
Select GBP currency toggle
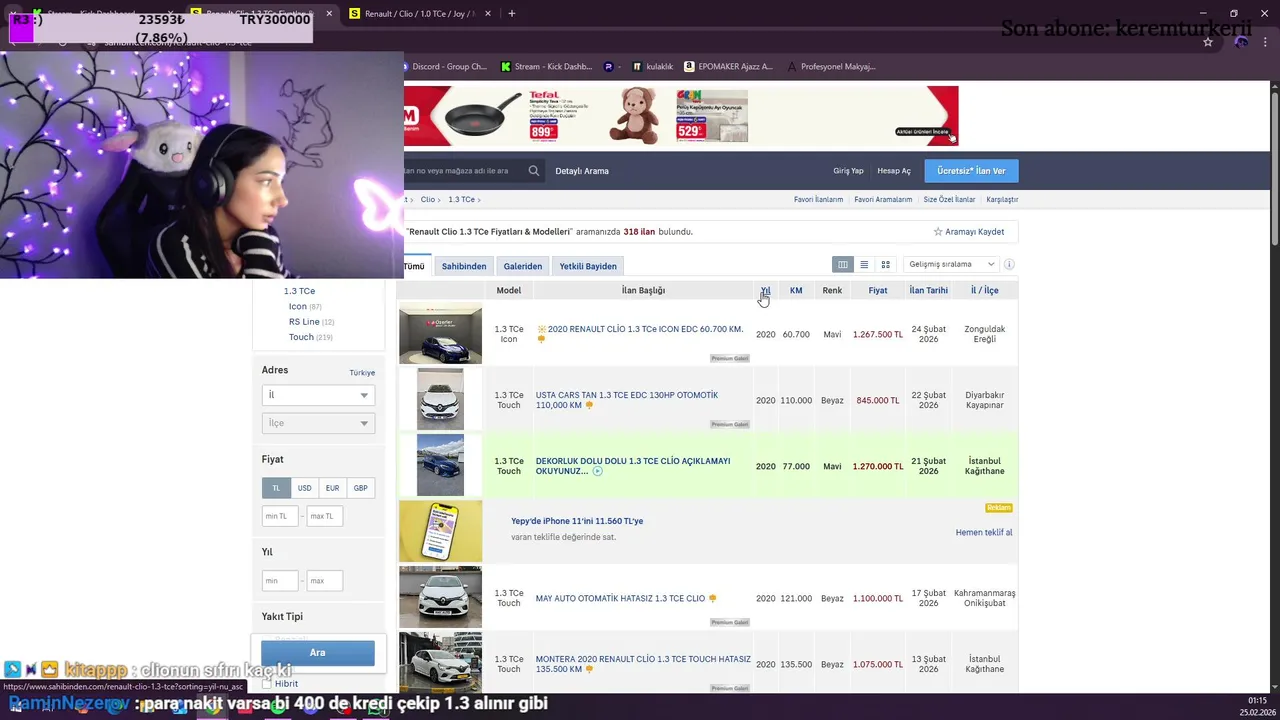click(x=360, y=488)
